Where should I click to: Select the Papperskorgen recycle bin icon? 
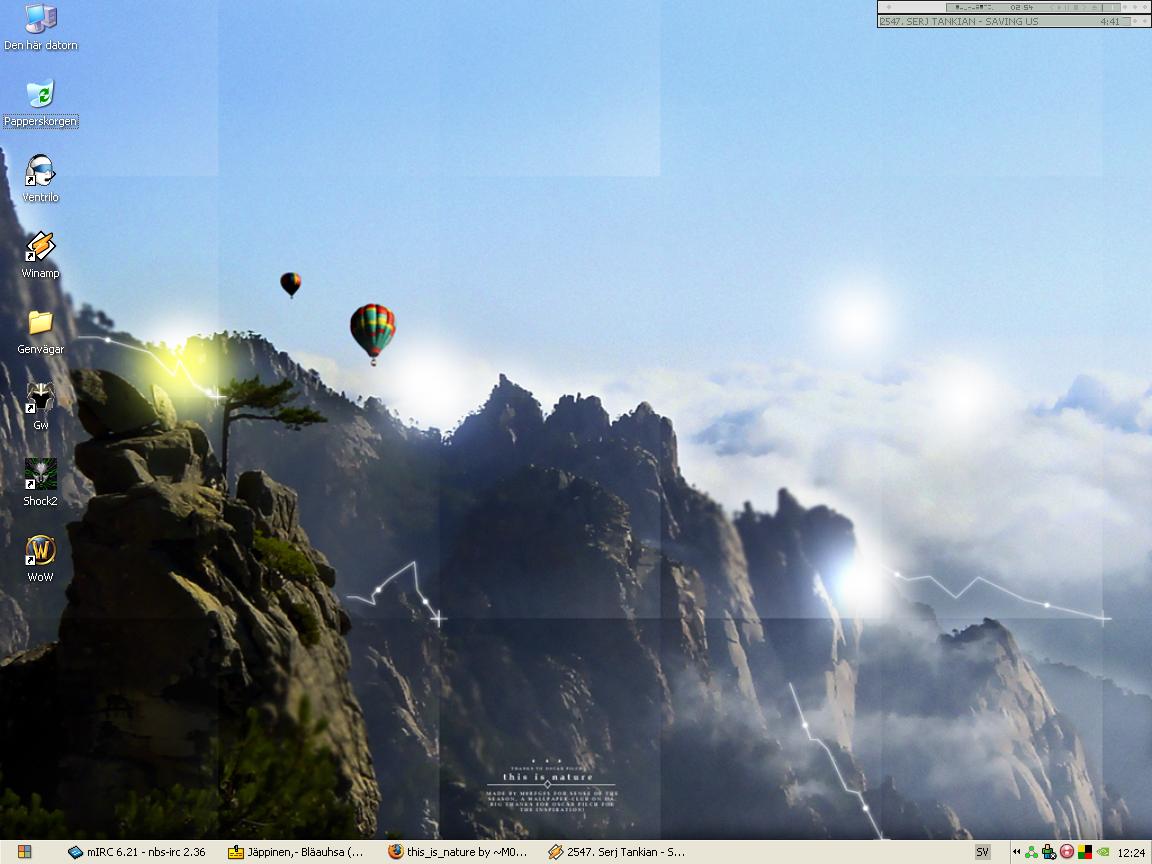[x=40, y=103]
